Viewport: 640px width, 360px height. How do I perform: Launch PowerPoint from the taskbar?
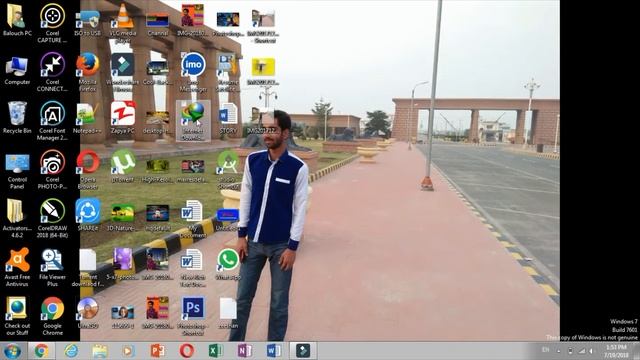tap(157, 351)
